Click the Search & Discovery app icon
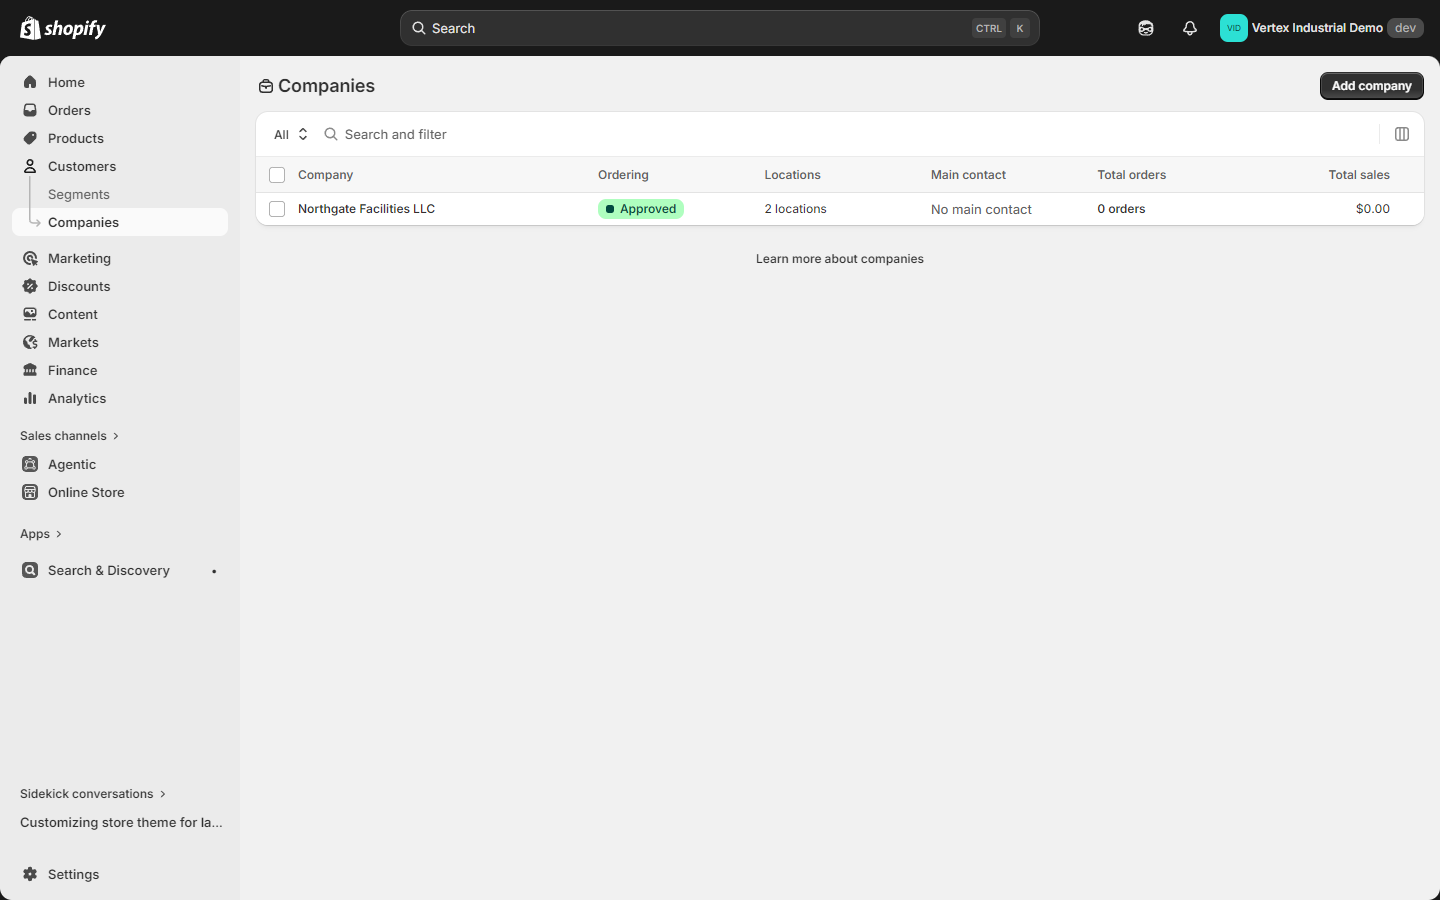This screenshot has width=1440, height=900. pos(30,570)
